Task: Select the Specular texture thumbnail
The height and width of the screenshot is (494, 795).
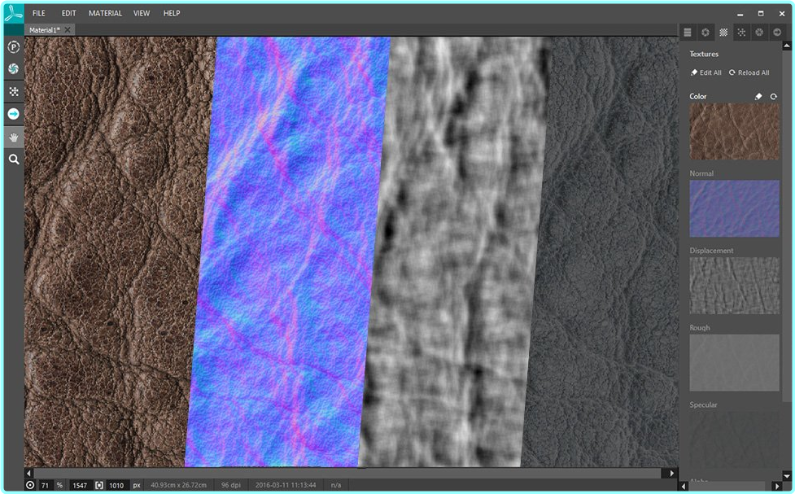Action: click(734, 439)
